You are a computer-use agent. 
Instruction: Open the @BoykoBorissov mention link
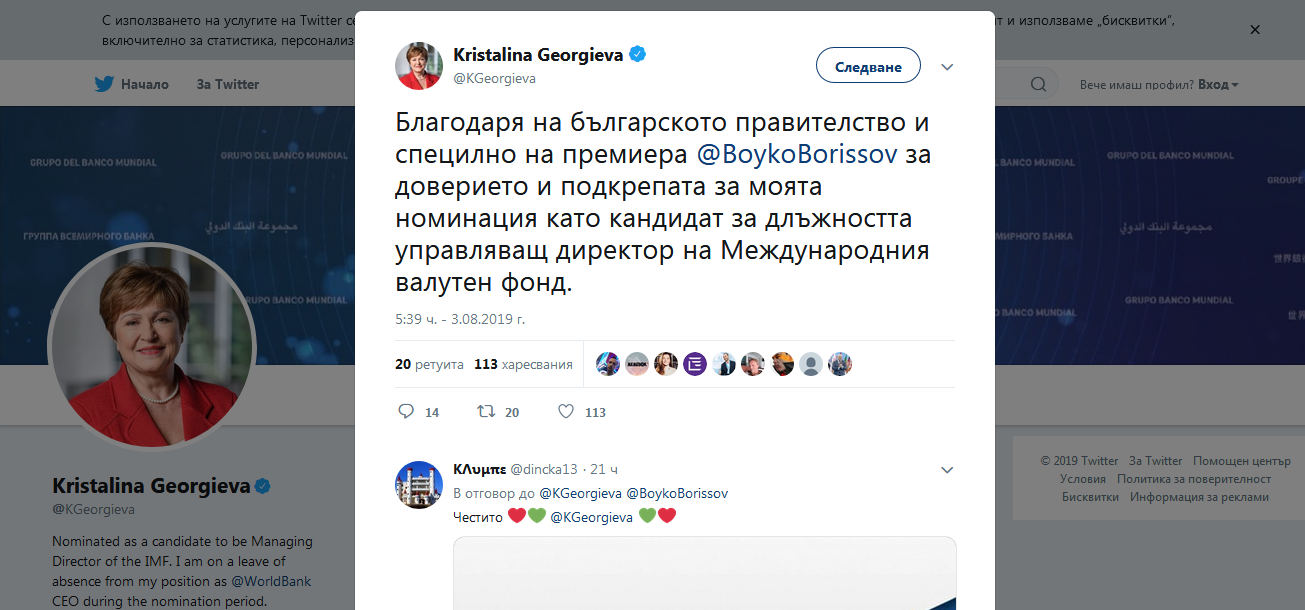pyautogui.click(x=797, y=156)
